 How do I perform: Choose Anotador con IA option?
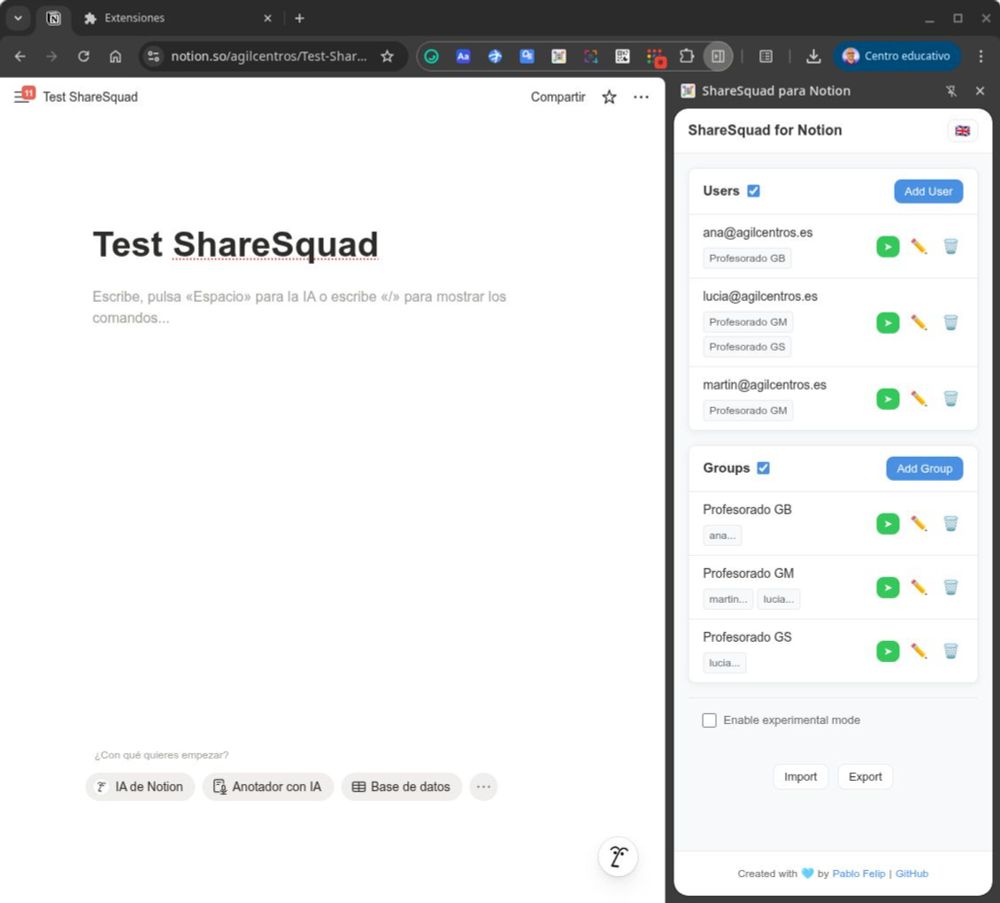click(268, 787)
